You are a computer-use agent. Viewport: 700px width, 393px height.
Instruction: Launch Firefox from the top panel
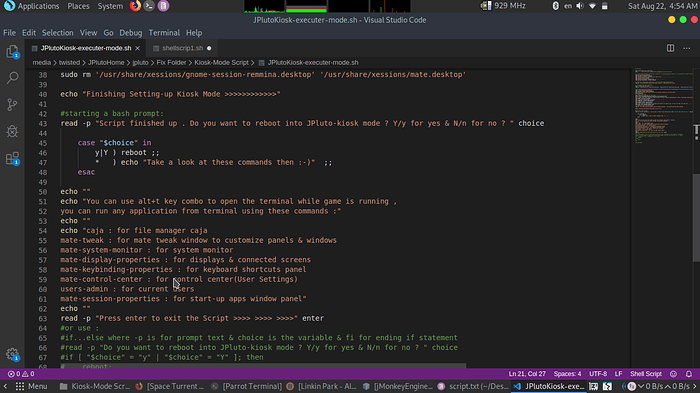[x=135, y=6]
